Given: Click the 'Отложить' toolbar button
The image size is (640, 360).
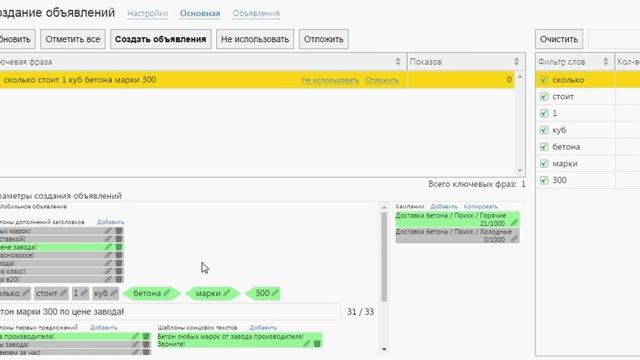Looking at the screenshot, I should [323, 39].
